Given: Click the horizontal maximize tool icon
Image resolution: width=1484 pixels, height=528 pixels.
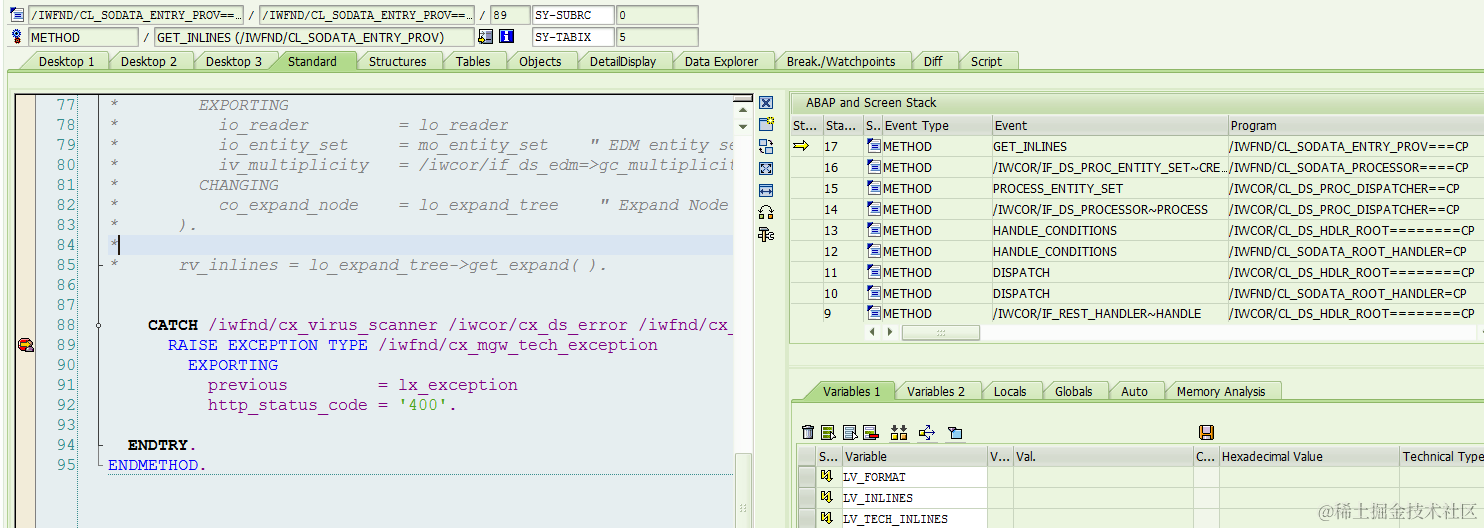Looking at the screenshot, I should [766, 190].
